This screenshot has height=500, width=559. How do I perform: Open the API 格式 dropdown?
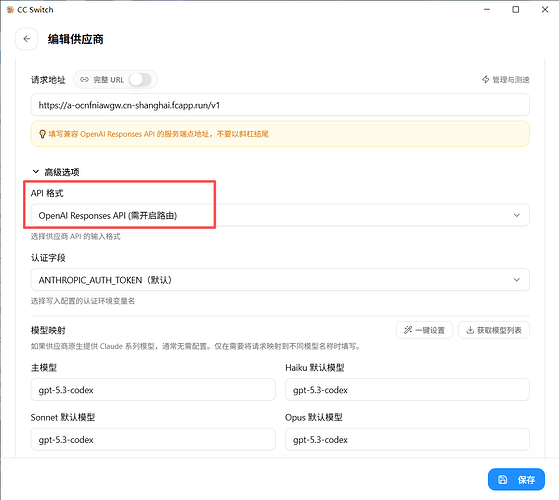[x=280, y=215]
